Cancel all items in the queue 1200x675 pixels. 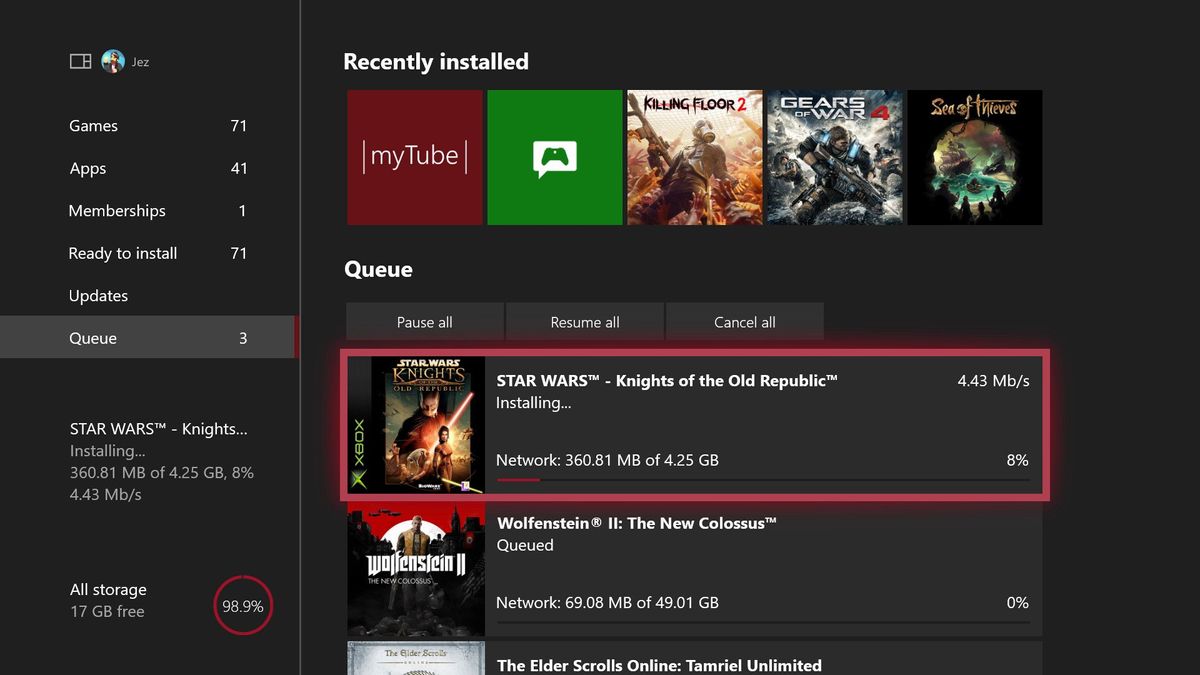[x=744, y=321]
